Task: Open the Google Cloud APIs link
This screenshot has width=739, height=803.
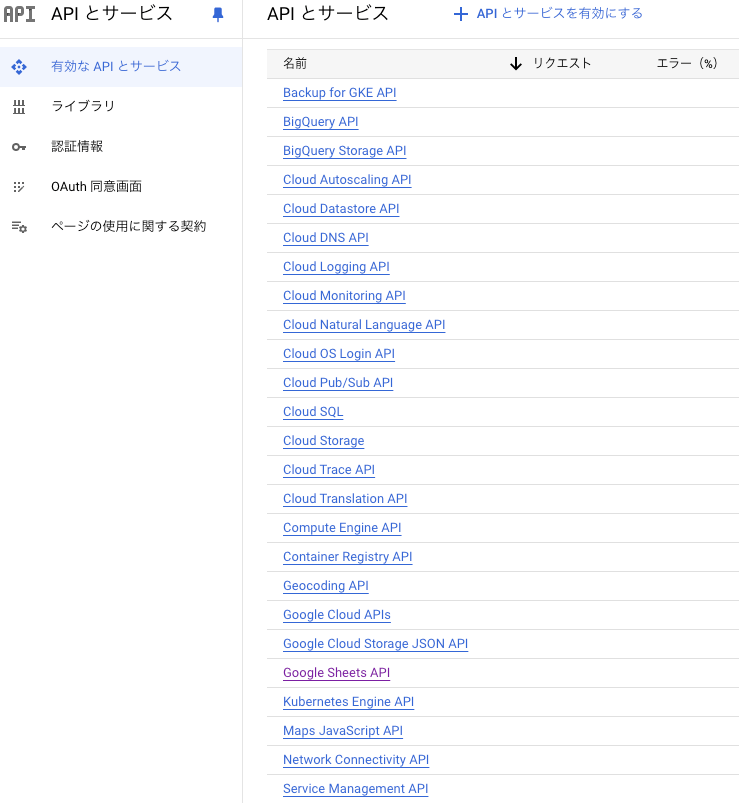Action: coord(337,615)
